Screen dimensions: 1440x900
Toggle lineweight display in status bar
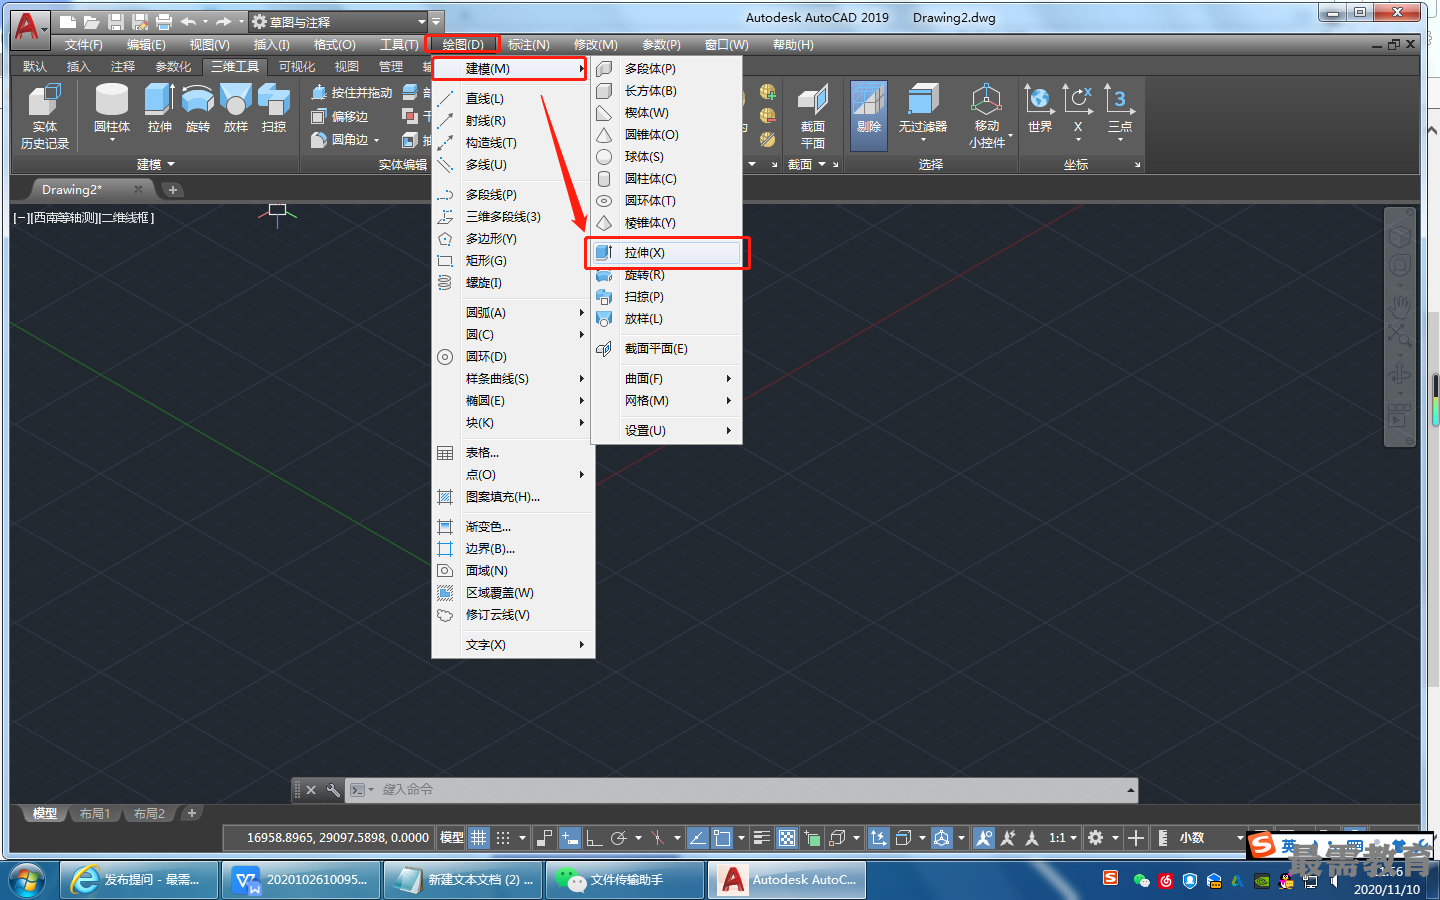[761, 838]
